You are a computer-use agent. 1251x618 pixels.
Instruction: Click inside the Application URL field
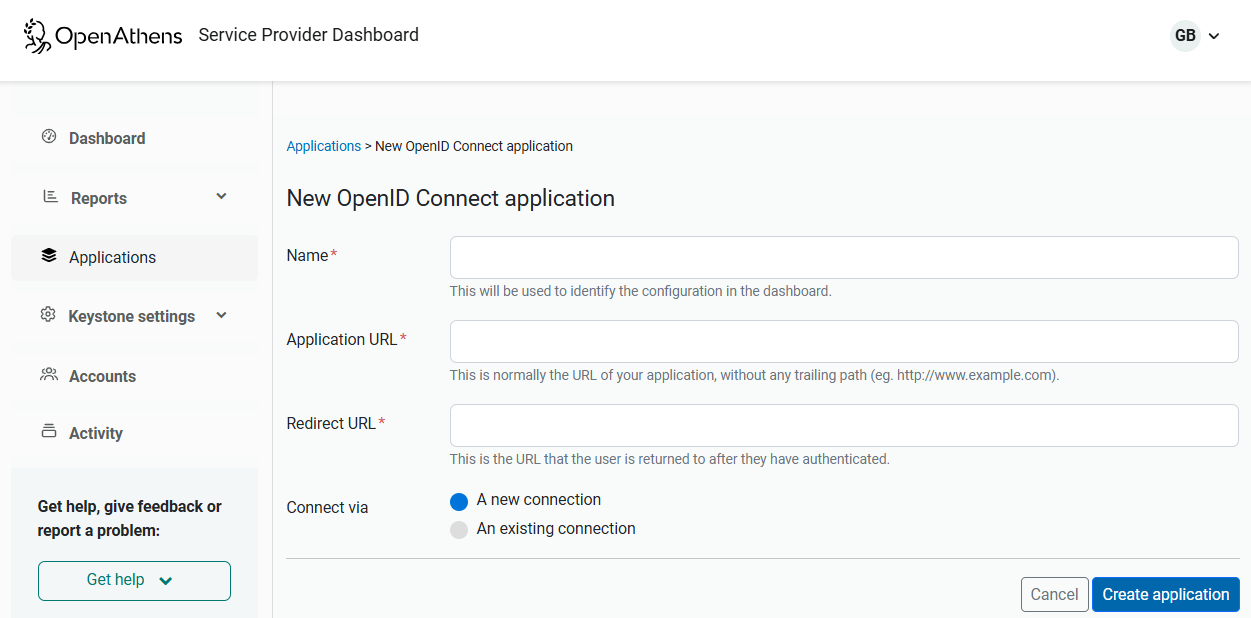click(843, 341)
